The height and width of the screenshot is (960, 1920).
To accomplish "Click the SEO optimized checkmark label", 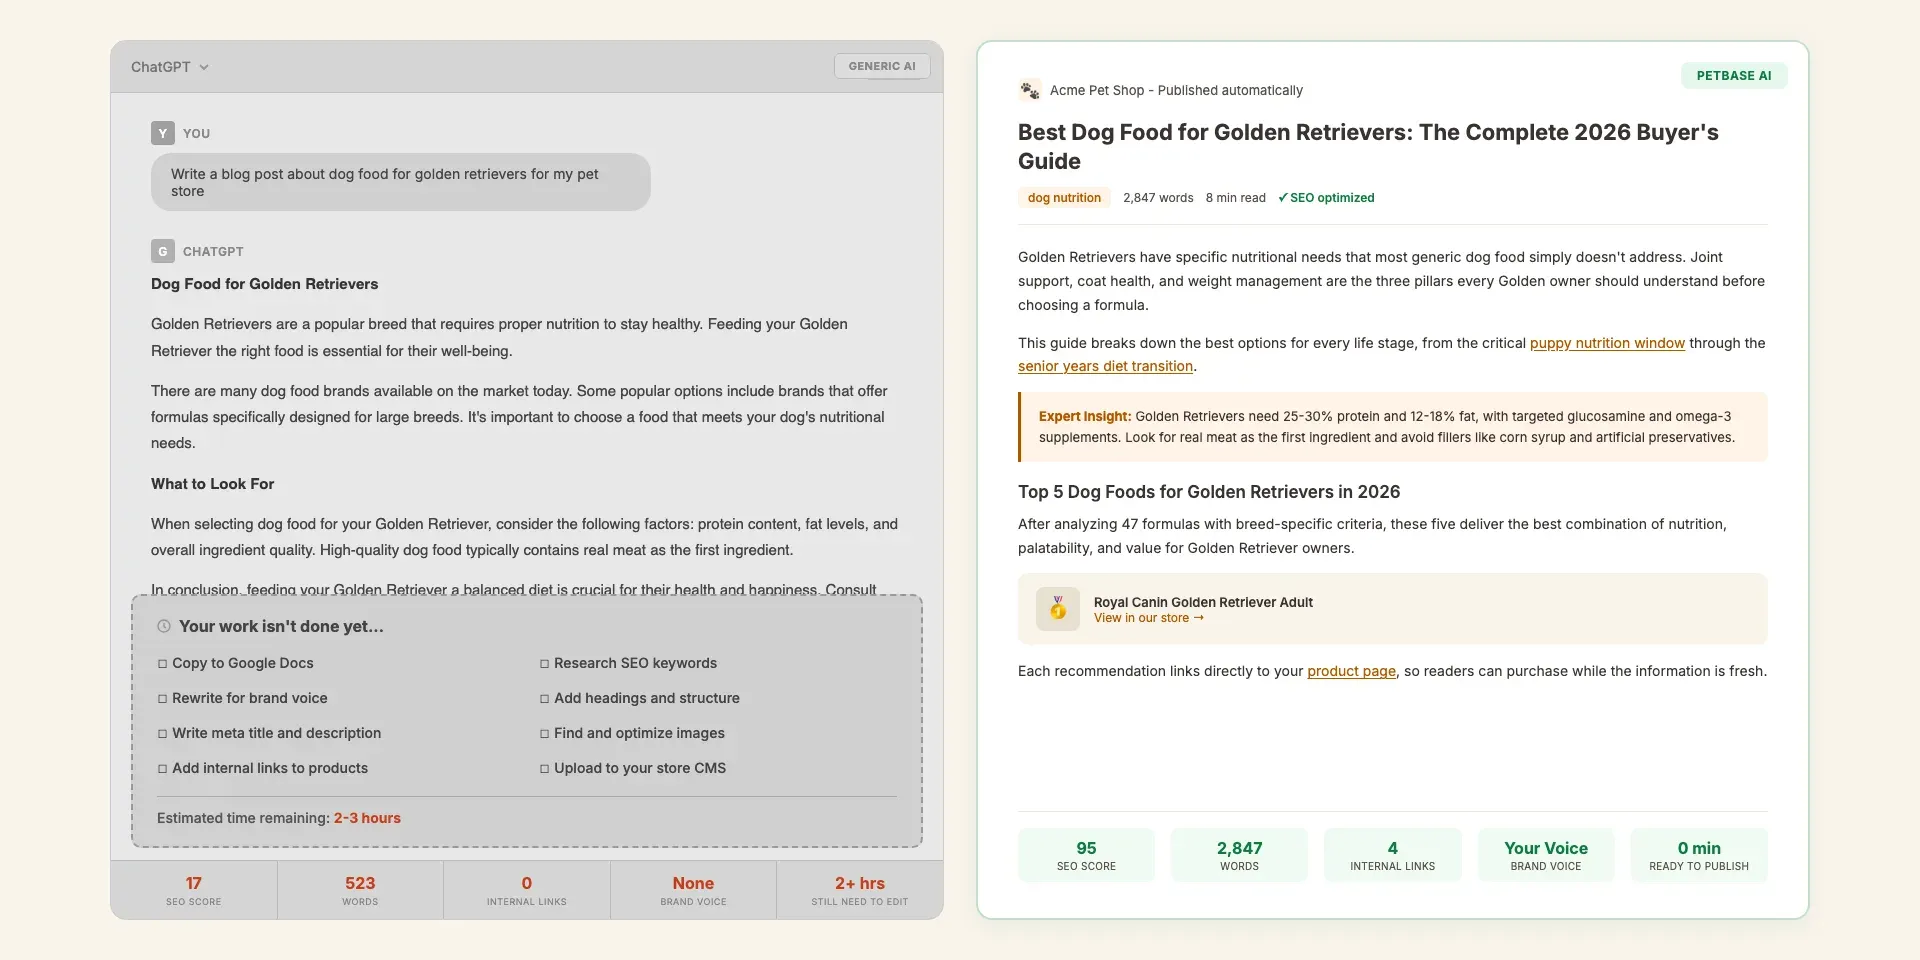I will [x=1326, y=198].
